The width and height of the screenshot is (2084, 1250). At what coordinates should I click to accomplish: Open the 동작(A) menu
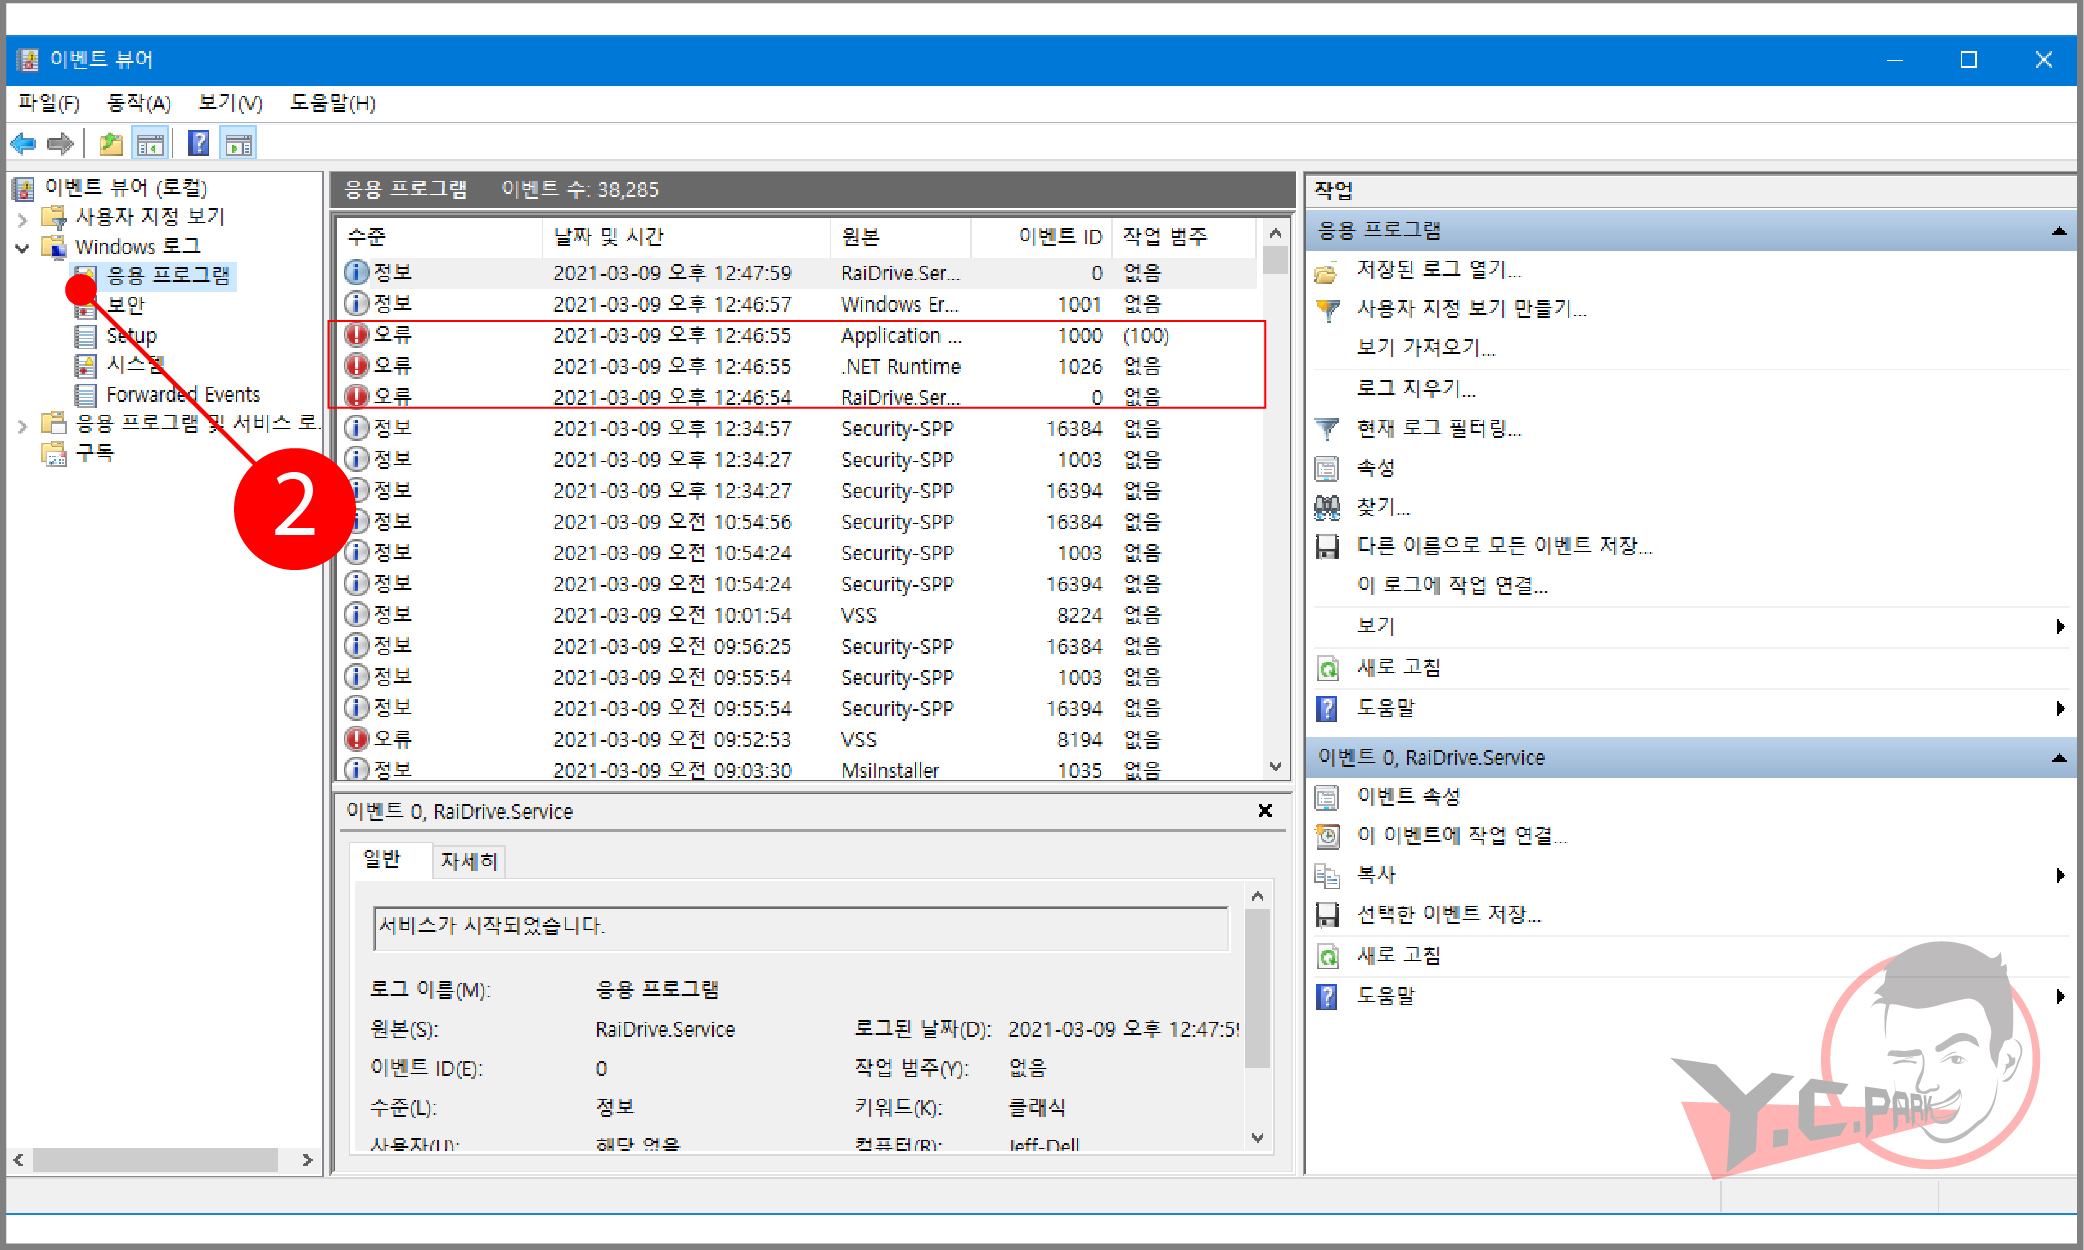pyautogui.click(x=140, y=103)
